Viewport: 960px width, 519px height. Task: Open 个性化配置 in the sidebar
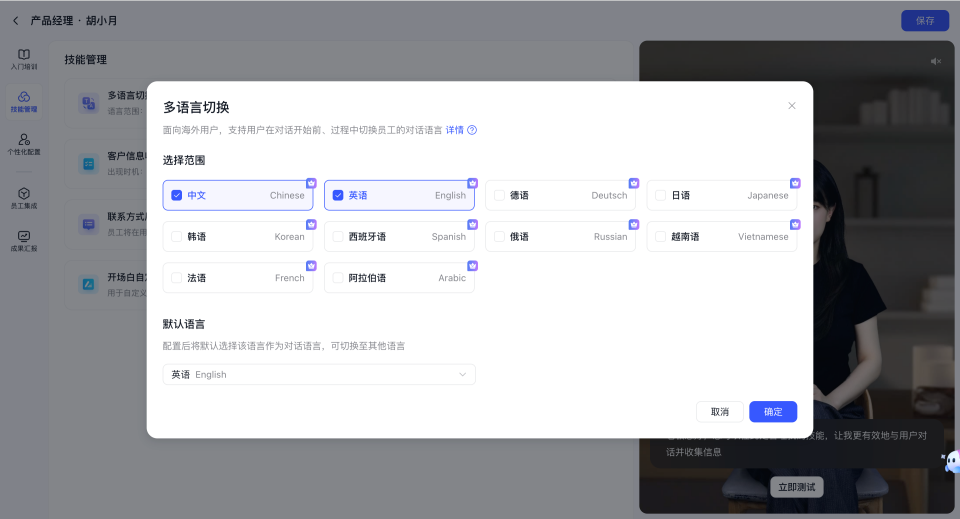tap(24, 144)
